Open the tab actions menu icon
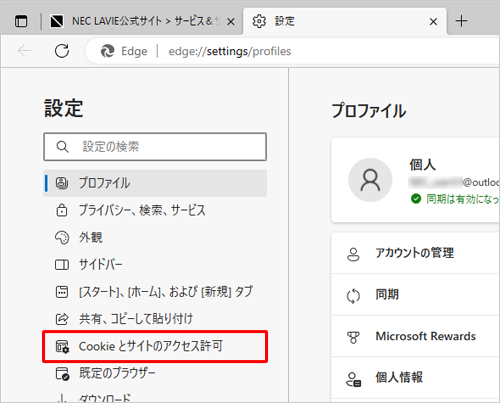500x403 pixels. [x=21, y=22]
